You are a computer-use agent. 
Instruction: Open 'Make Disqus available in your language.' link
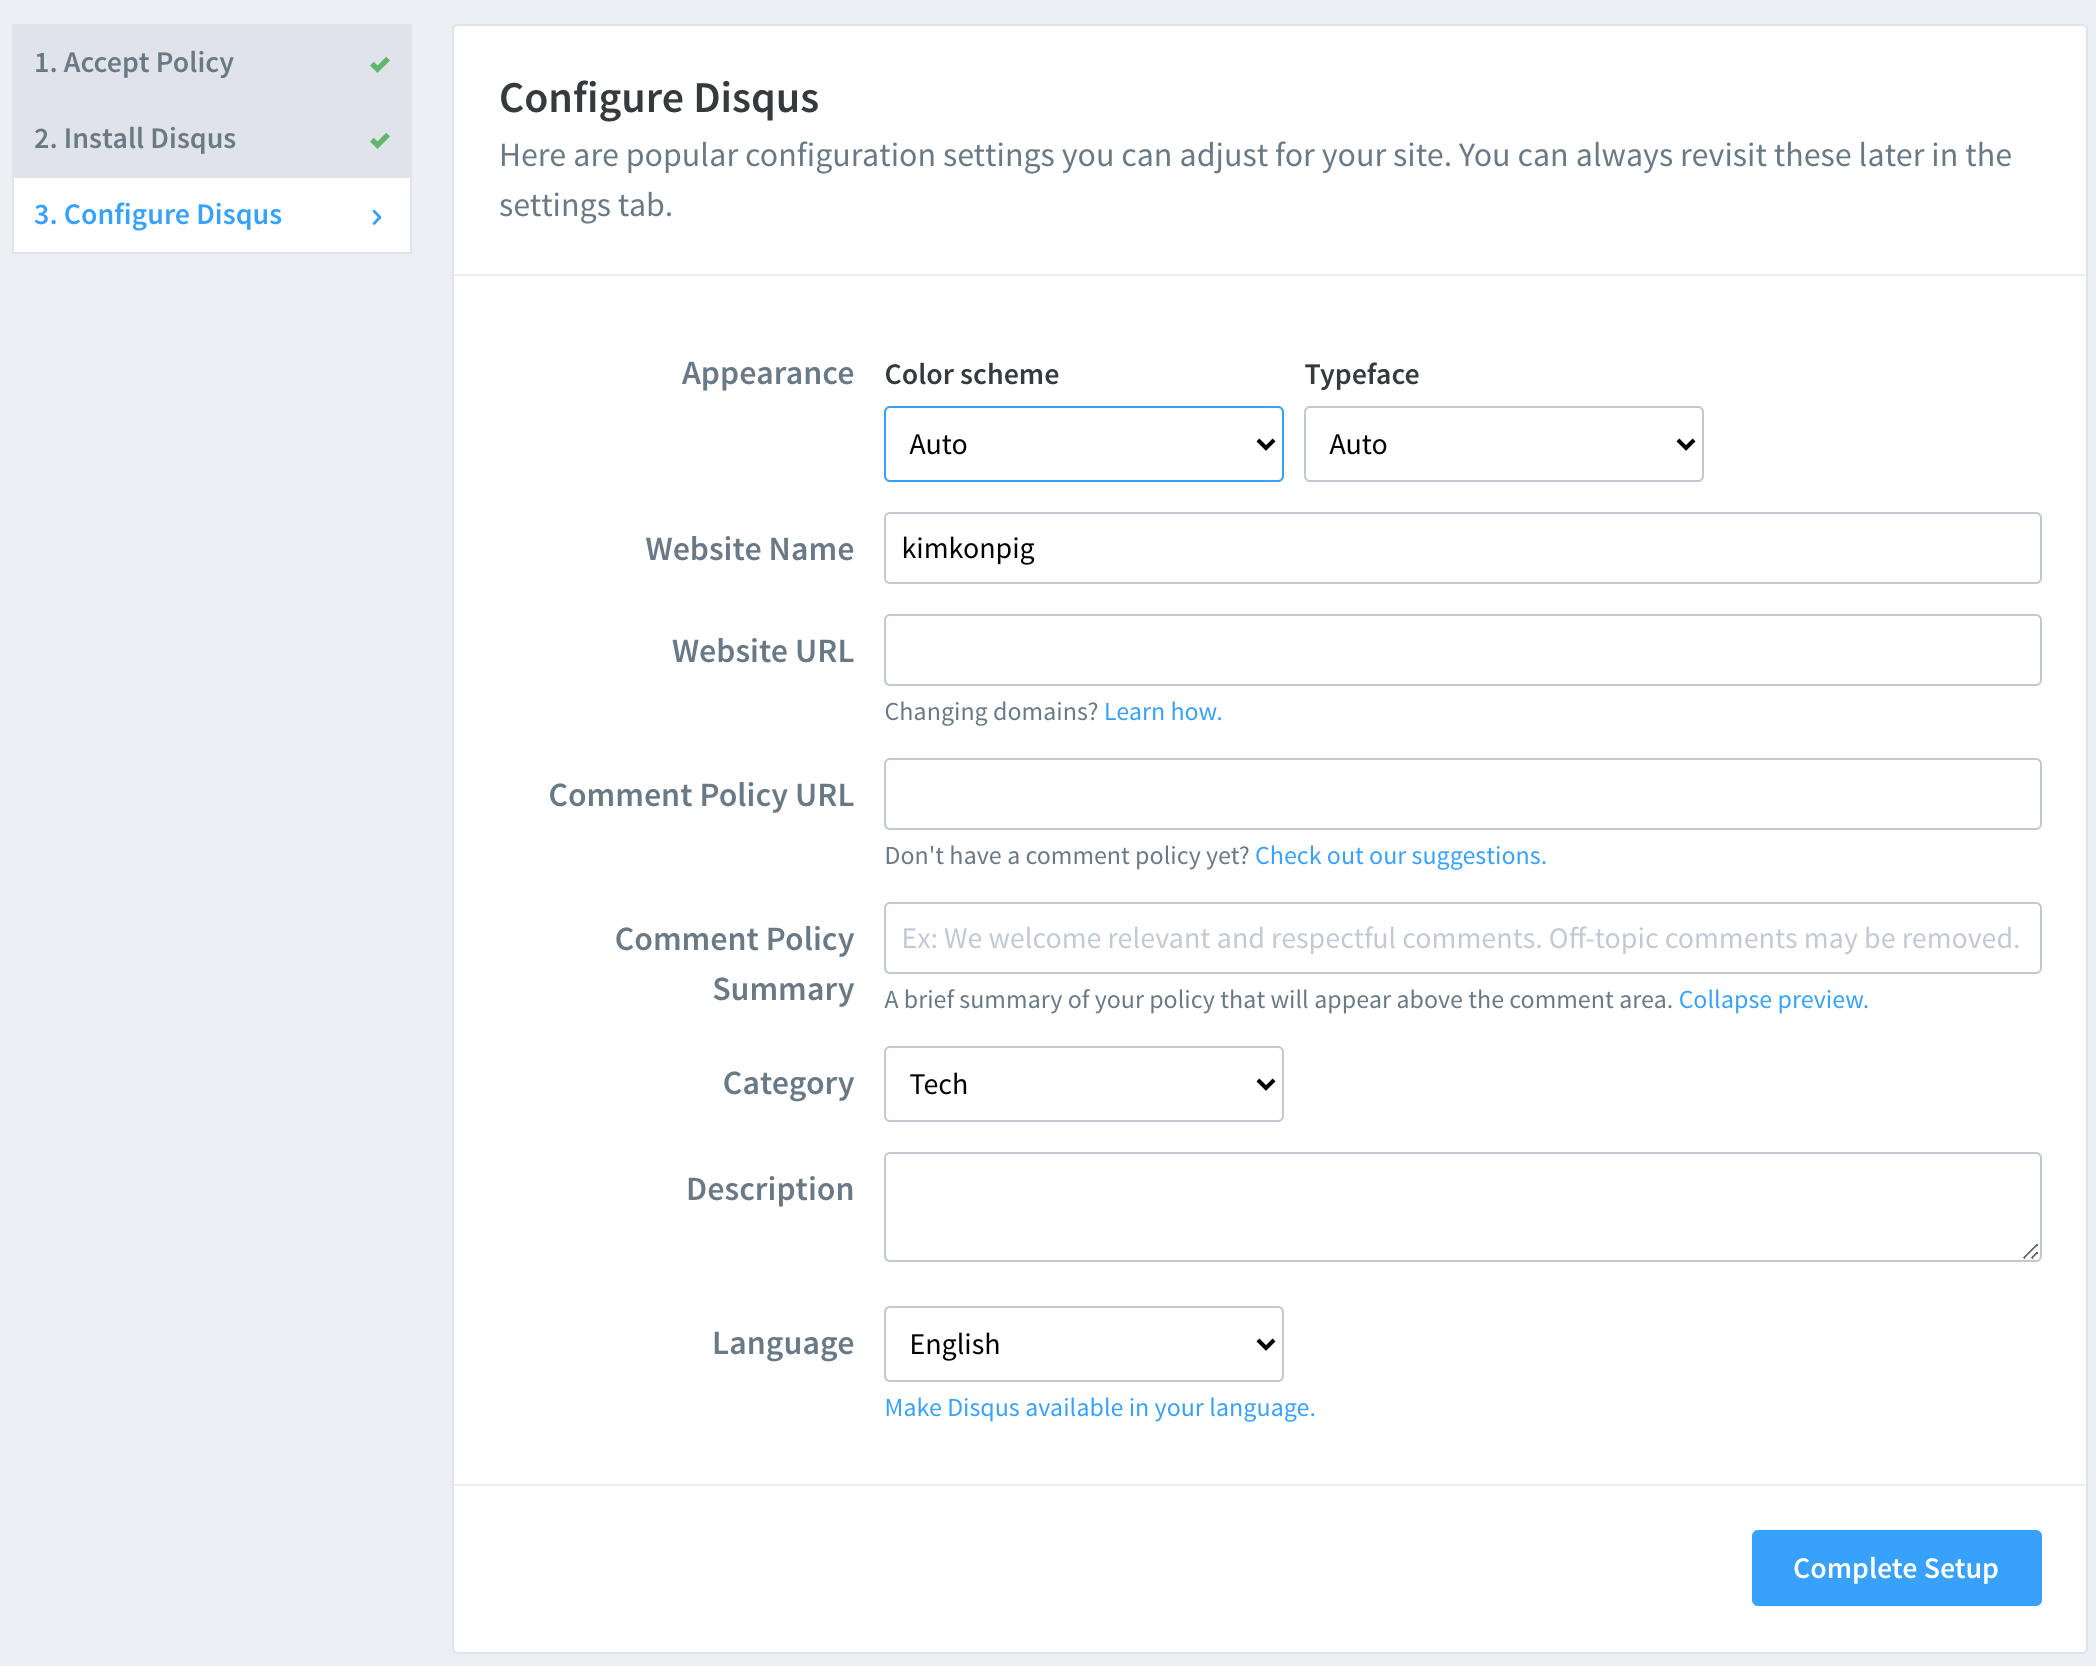coord(1100,1408)
